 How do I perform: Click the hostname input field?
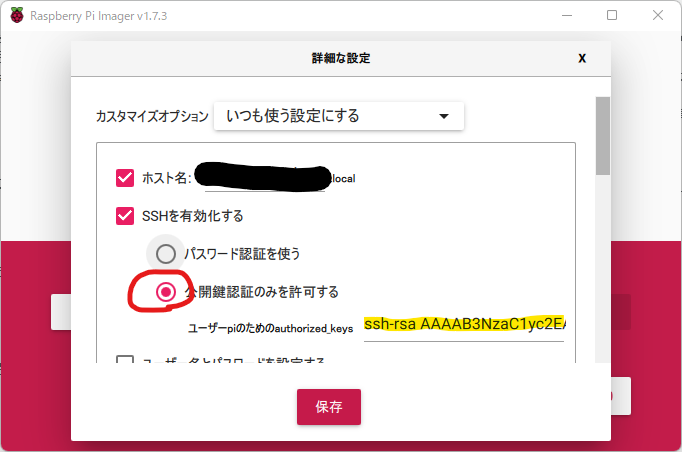tap(264, 178)
